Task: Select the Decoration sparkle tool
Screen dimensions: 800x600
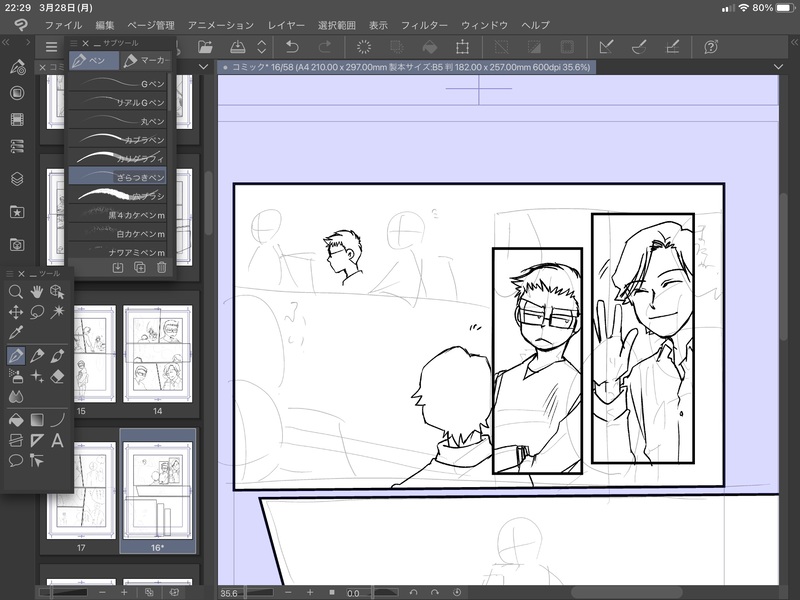Action: pyautogui.click(x=36, y=377)
